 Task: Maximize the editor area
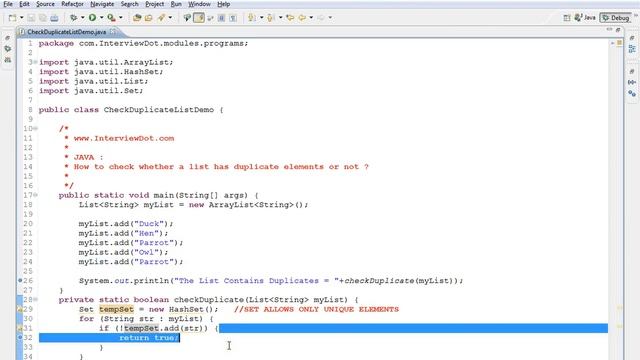[618, 29]
